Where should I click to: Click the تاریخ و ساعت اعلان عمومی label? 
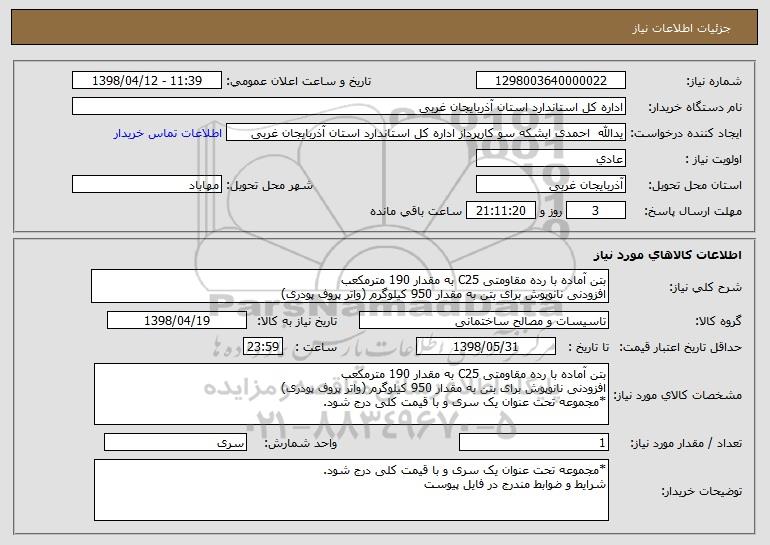[x=299, y=82]
